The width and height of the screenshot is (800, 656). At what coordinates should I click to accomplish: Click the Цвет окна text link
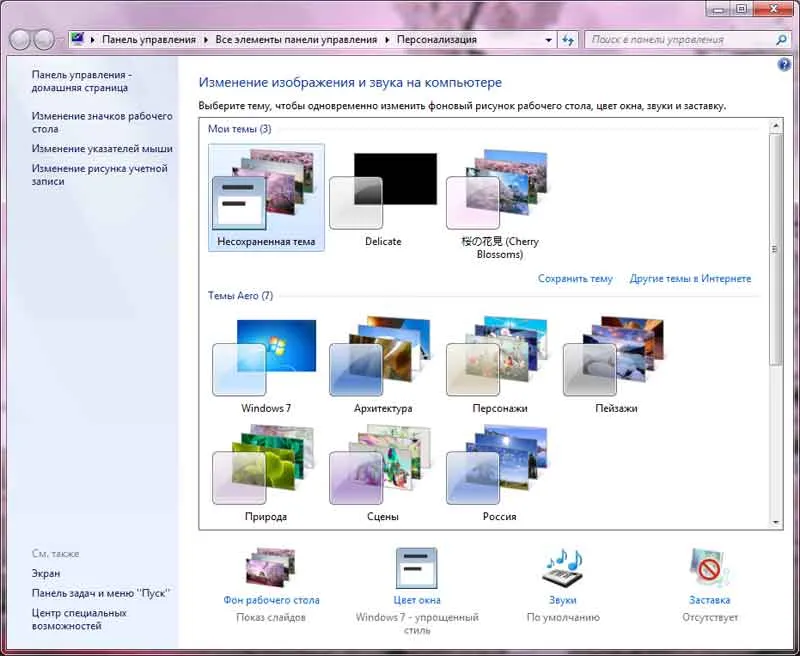pyautogui.click(x=417, y=600)
